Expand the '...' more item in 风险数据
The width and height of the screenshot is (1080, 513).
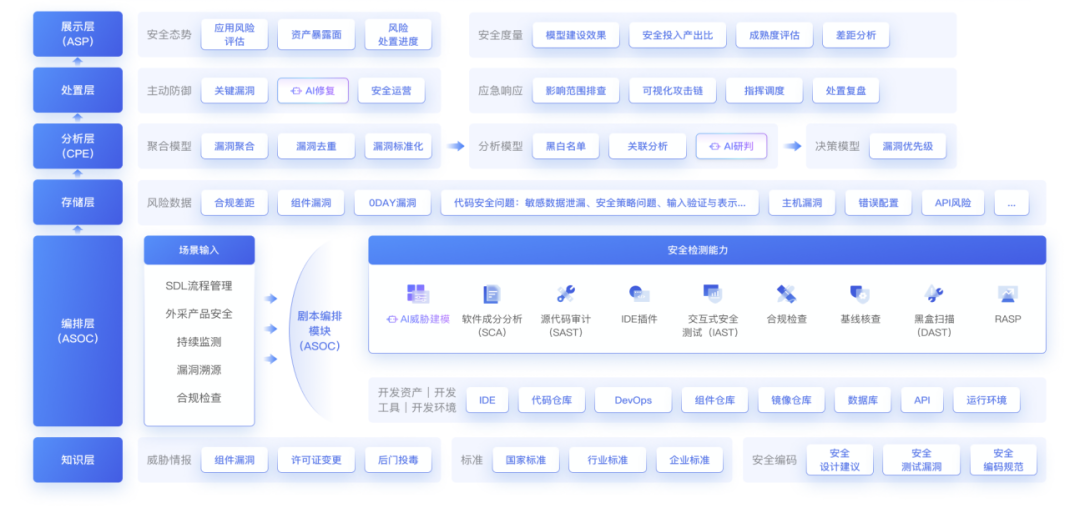tap(1011, 203)
